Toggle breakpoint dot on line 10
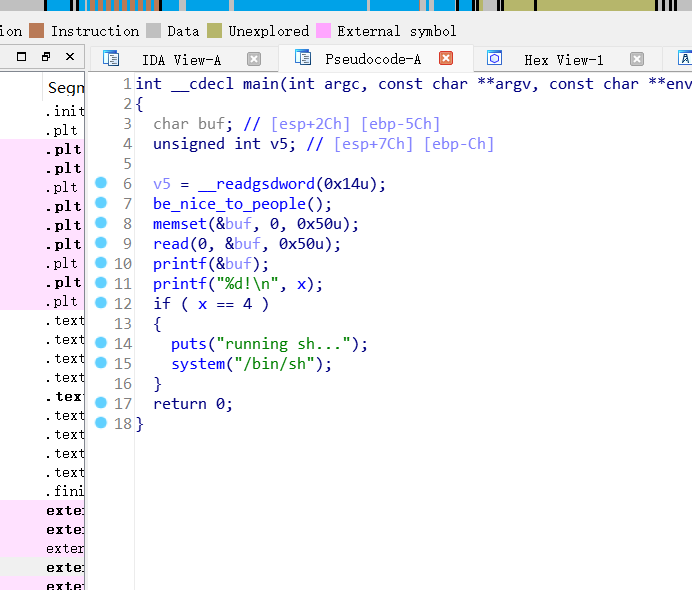 [101, 263]
